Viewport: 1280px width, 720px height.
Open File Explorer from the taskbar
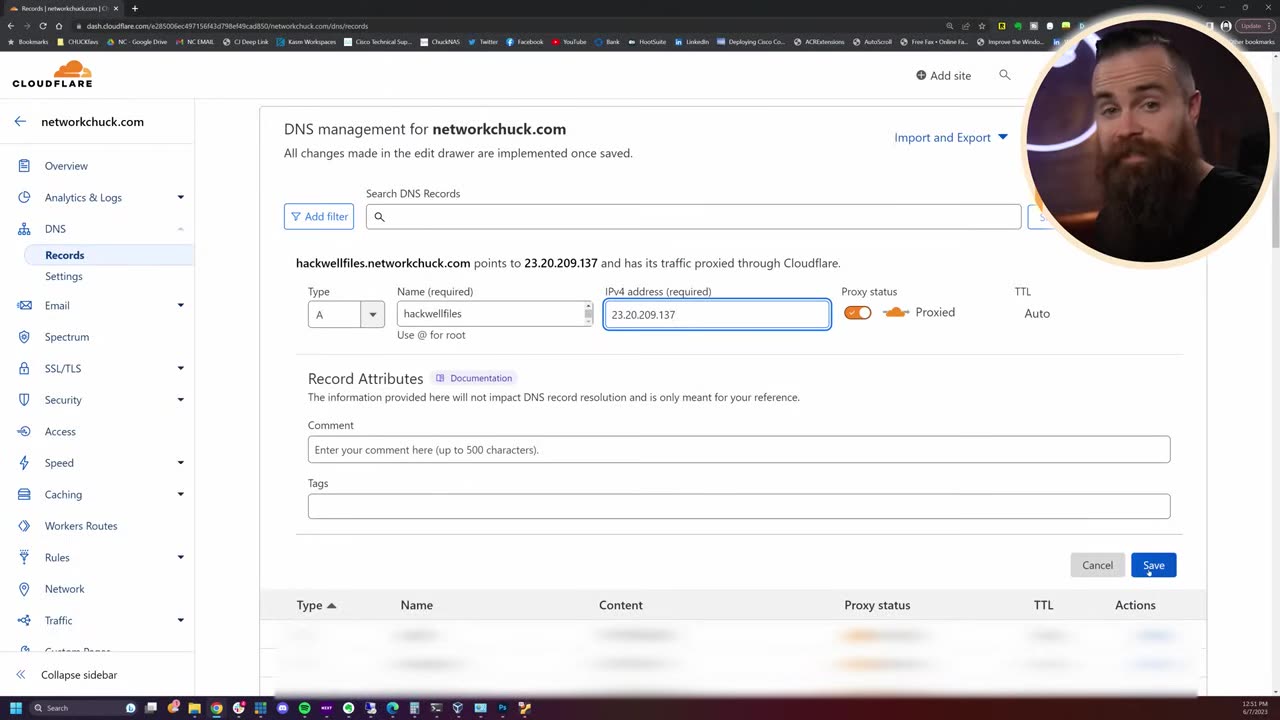point(194,708)
